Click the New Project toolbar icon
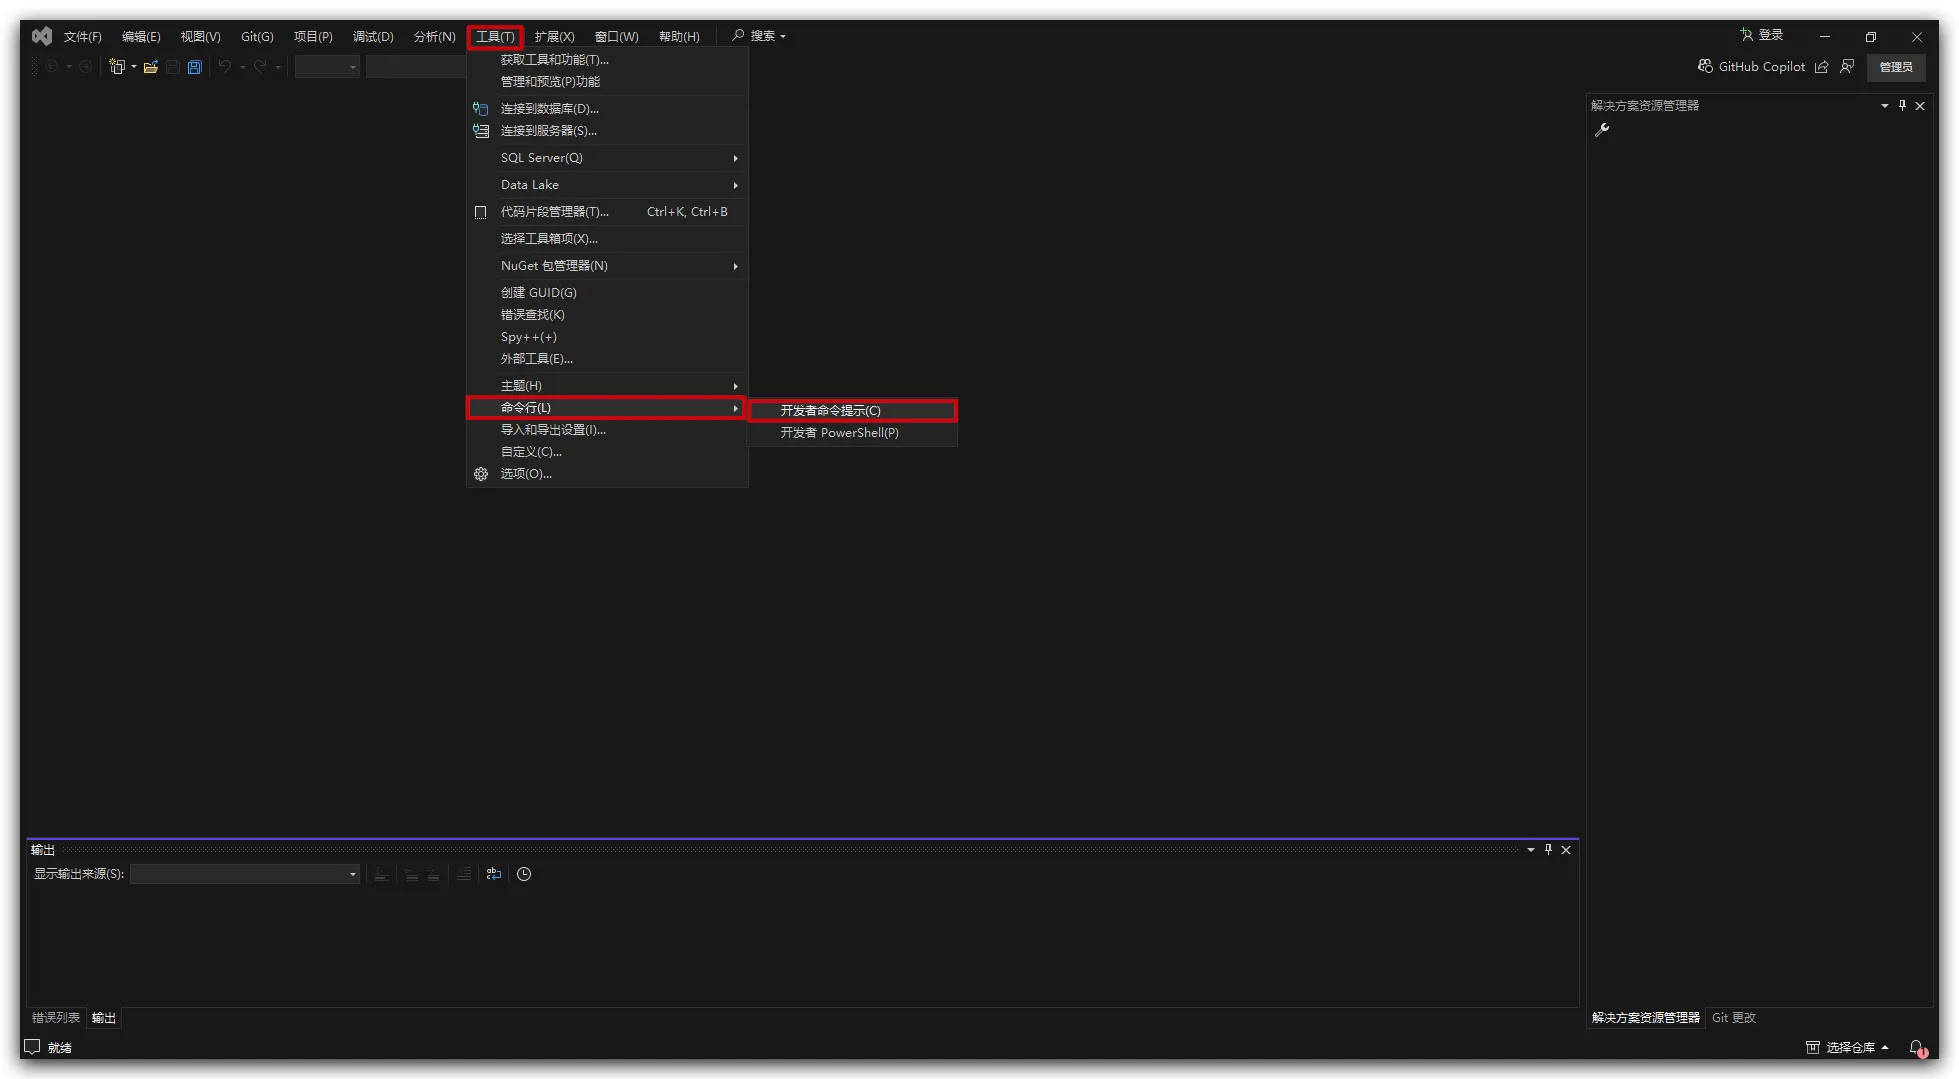1959x1079 pixels. pyautogui.click(x=117, y=67)
